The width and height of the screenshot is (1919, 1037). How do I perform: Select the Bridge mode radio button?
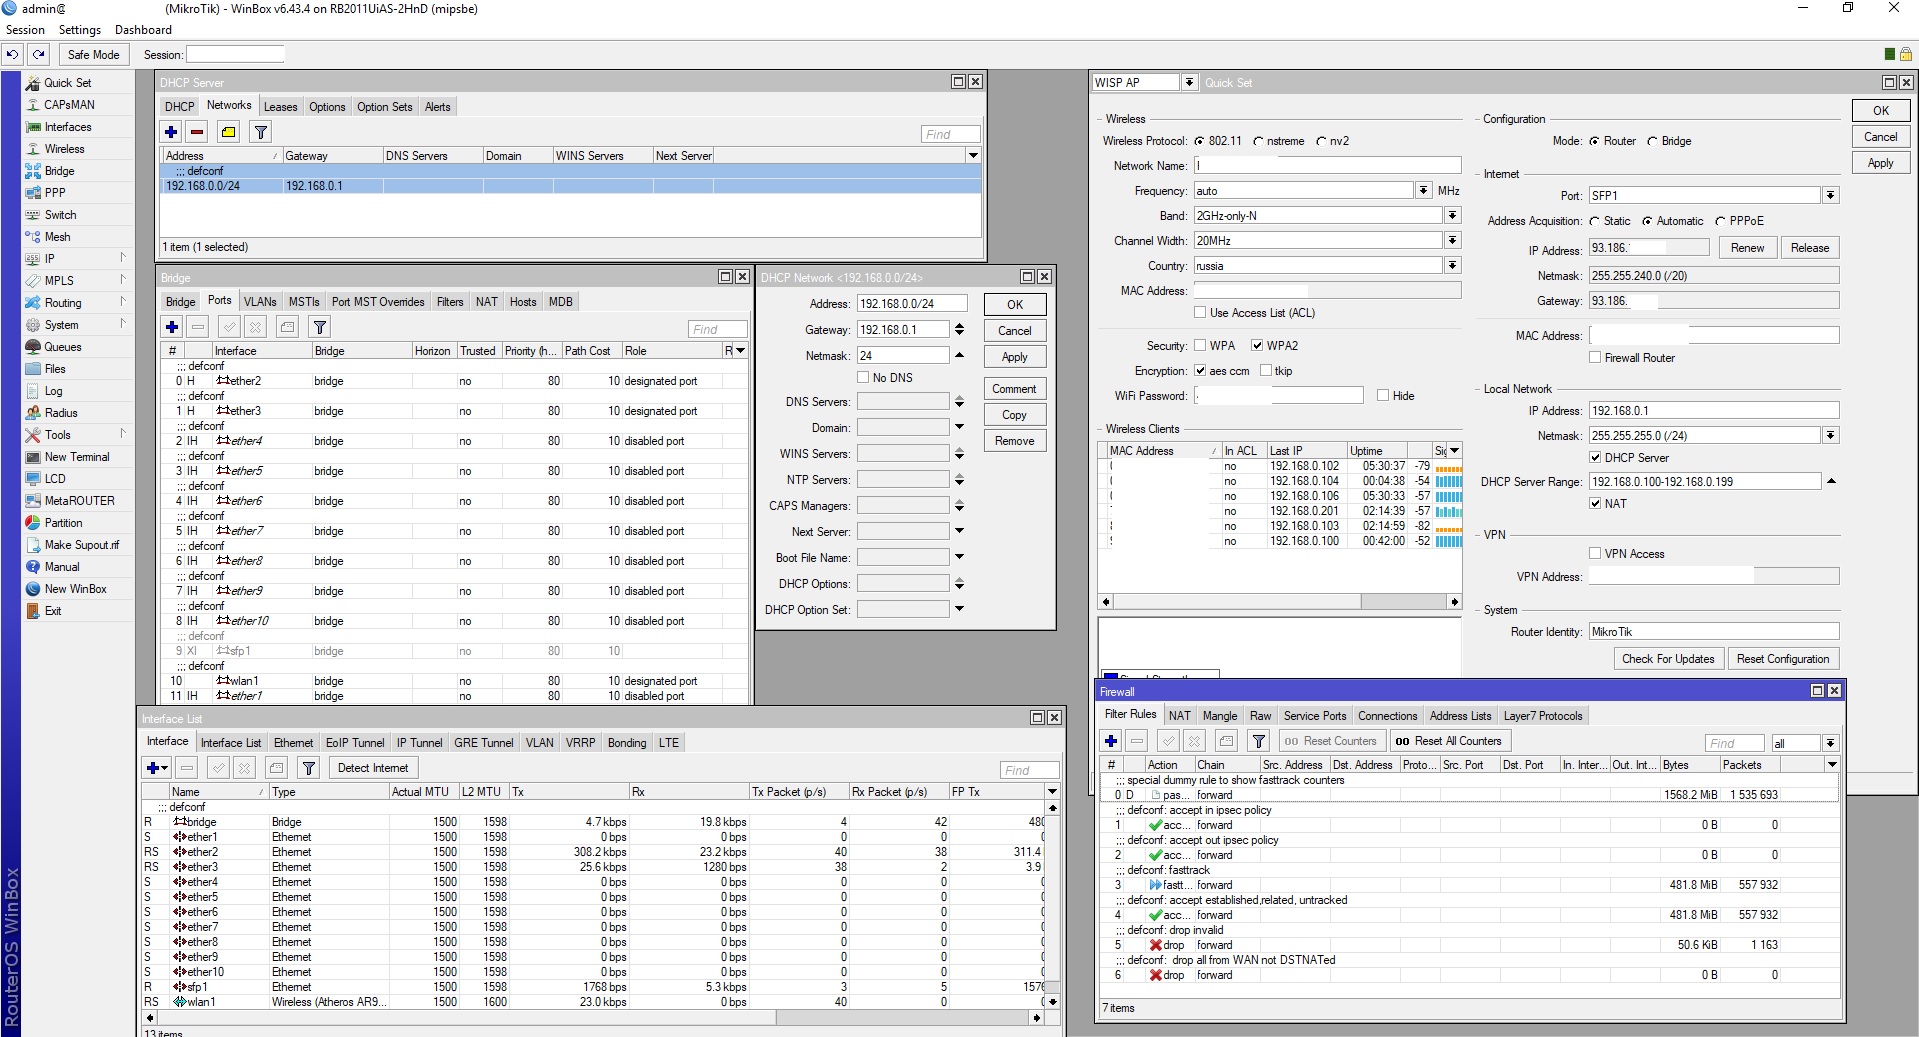pos(1653,141)
